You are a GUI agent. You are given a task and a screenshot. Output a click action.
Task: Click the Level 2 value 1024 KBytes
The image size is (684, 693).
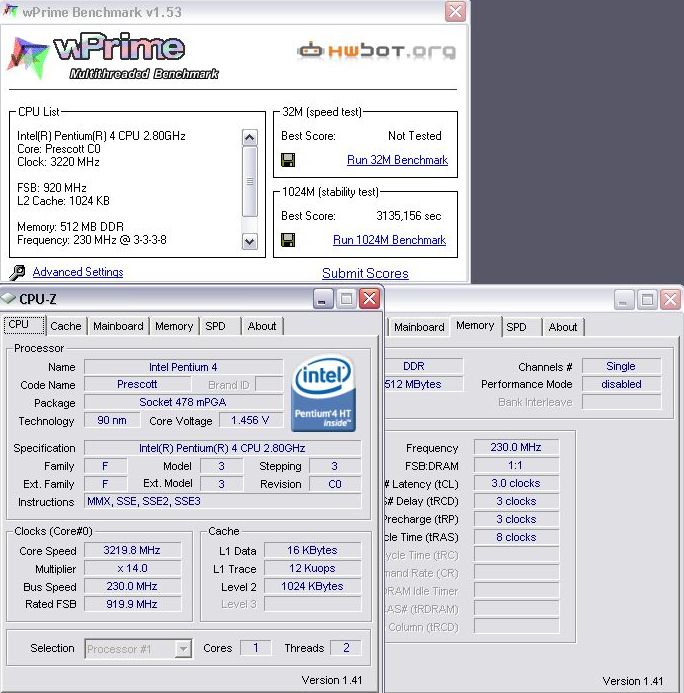tap(312, 586)
